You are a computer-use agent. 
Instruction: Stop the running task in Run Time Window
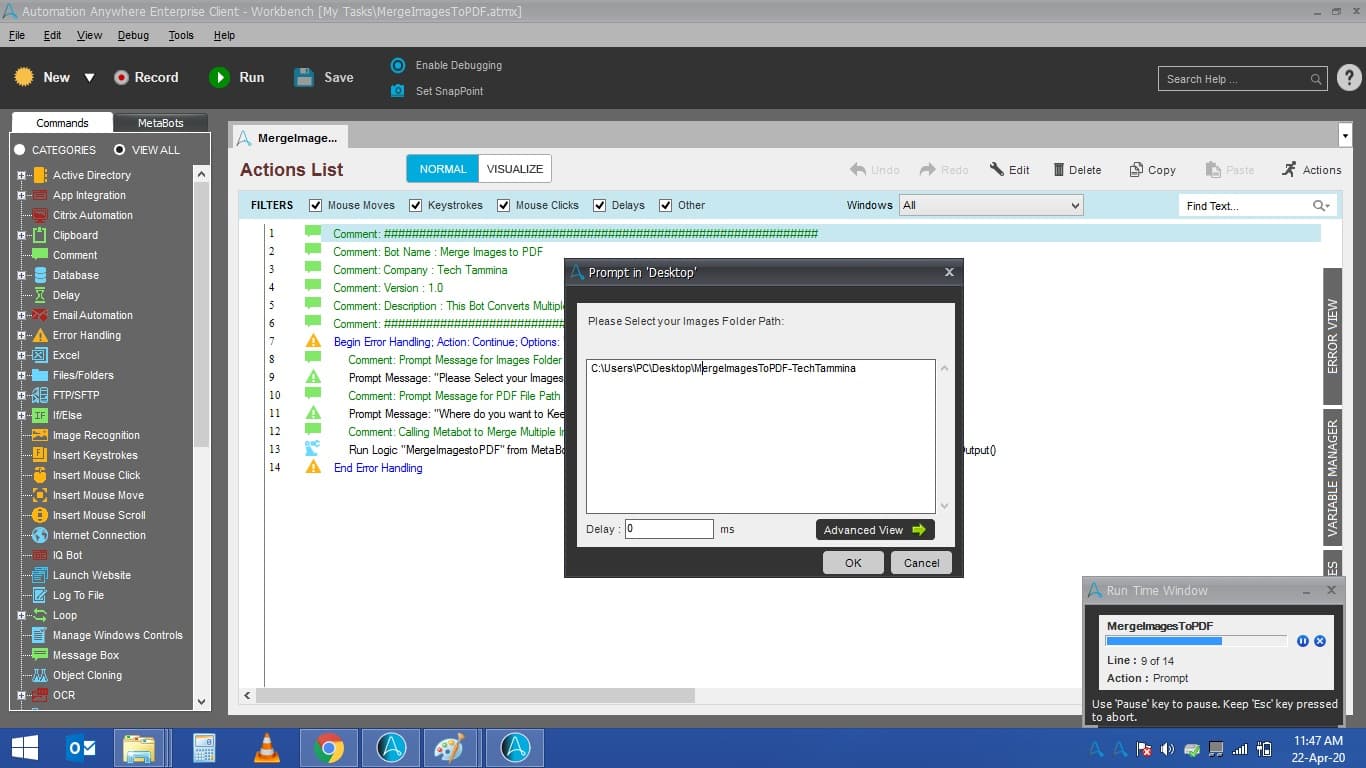pos(1320,641)
